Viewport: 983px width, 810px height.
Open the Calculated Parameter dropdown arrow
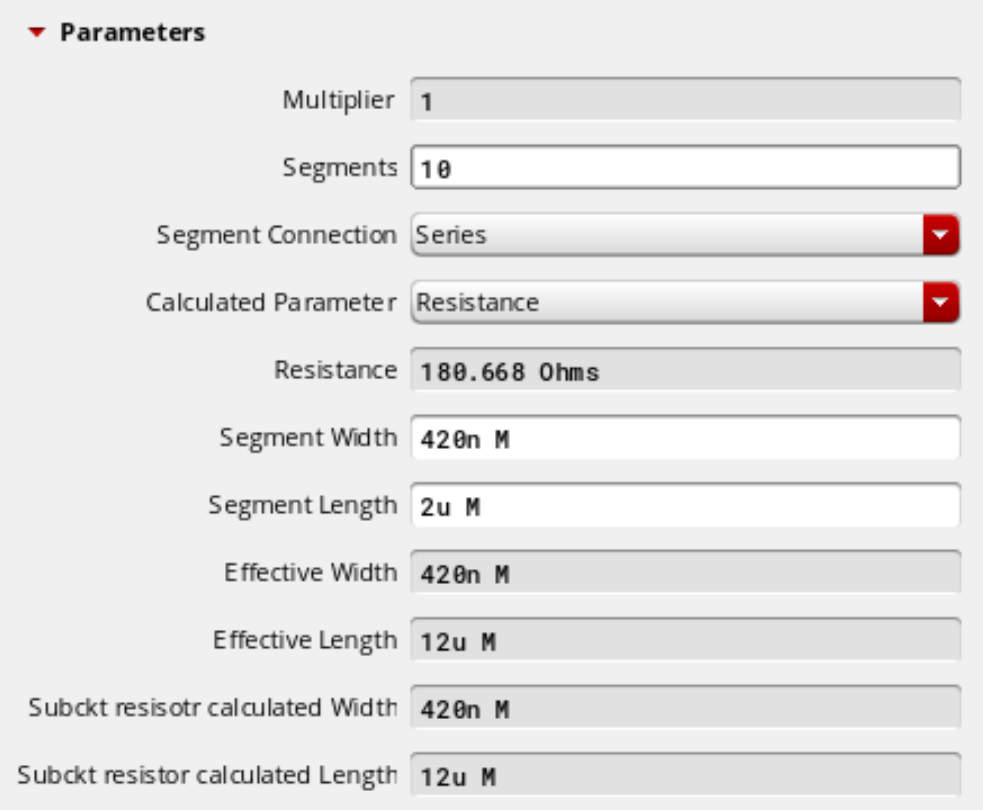point(941,302)
